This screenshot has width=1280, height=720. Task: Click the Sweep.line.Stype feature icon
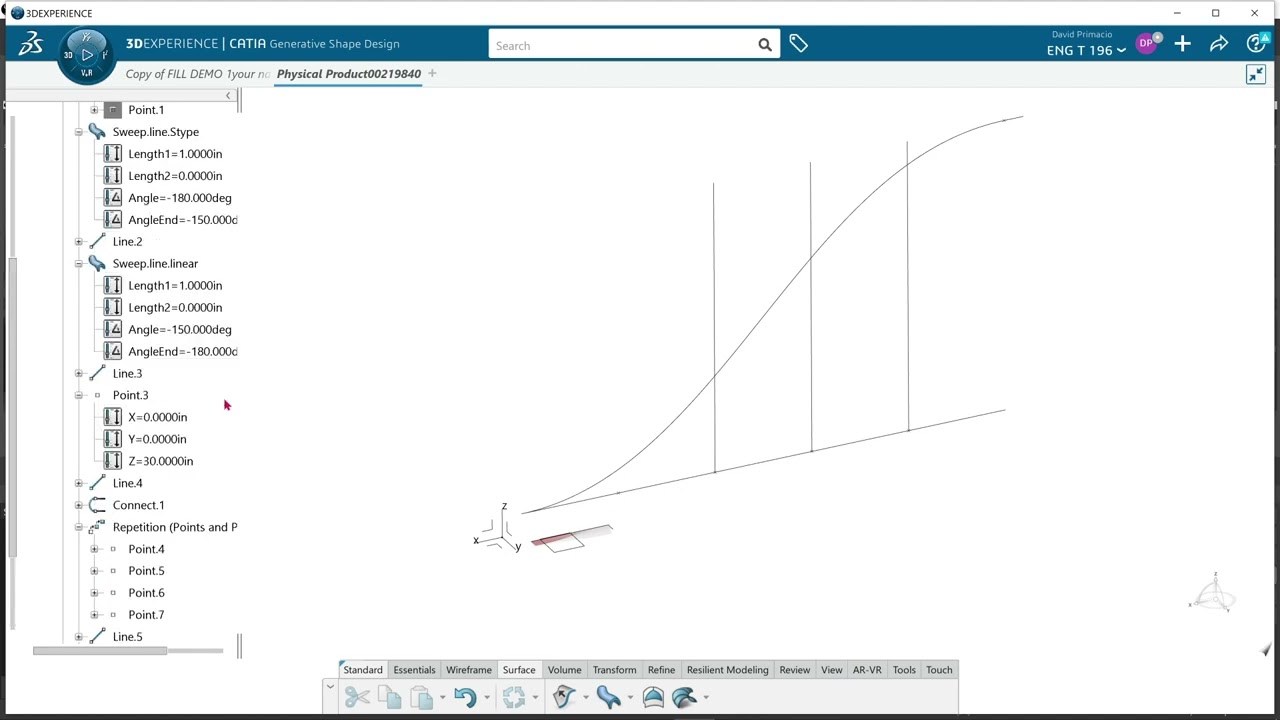(96, 132)
